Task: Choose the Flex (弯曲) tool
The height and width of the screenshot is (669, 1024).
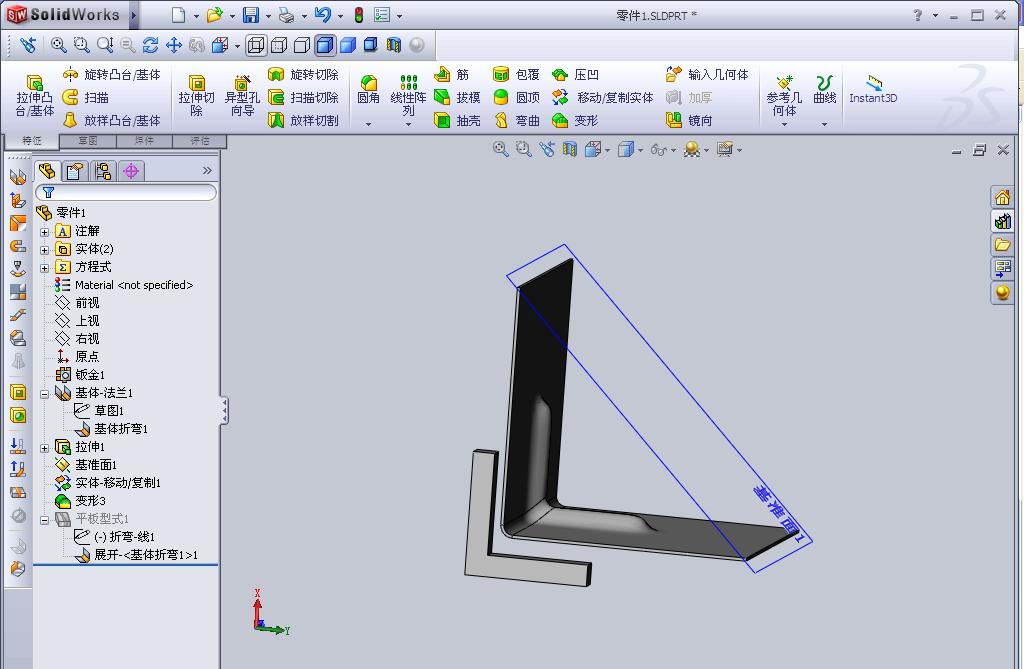Action: [x=516, y=120]
